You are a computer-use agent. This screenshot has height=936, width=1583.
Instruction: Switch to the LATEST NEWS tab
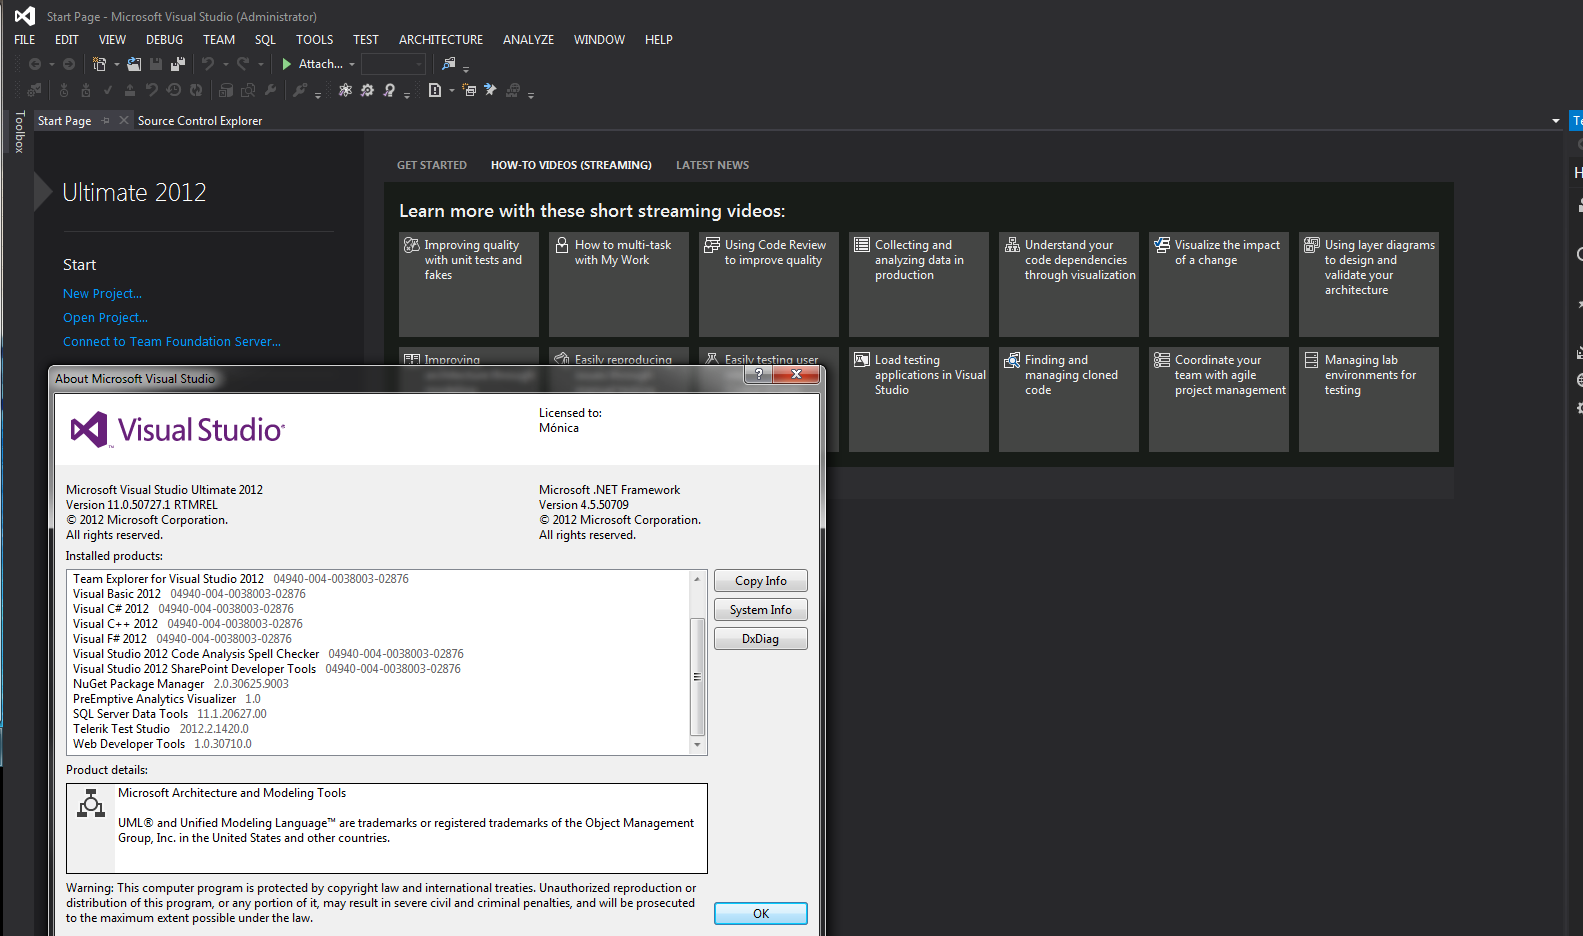712,165
